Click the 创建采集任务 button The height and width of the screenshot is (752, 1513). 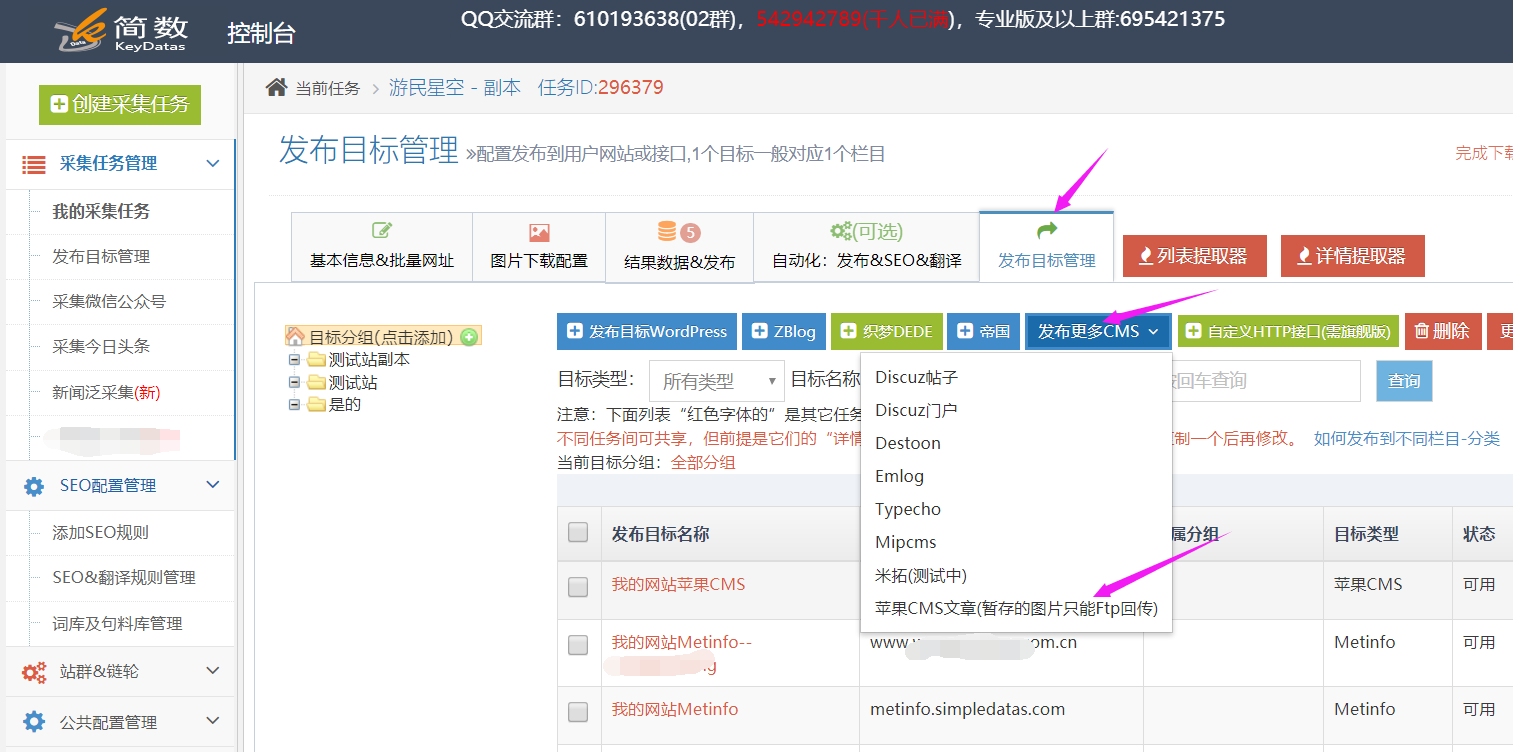[120, 104]
